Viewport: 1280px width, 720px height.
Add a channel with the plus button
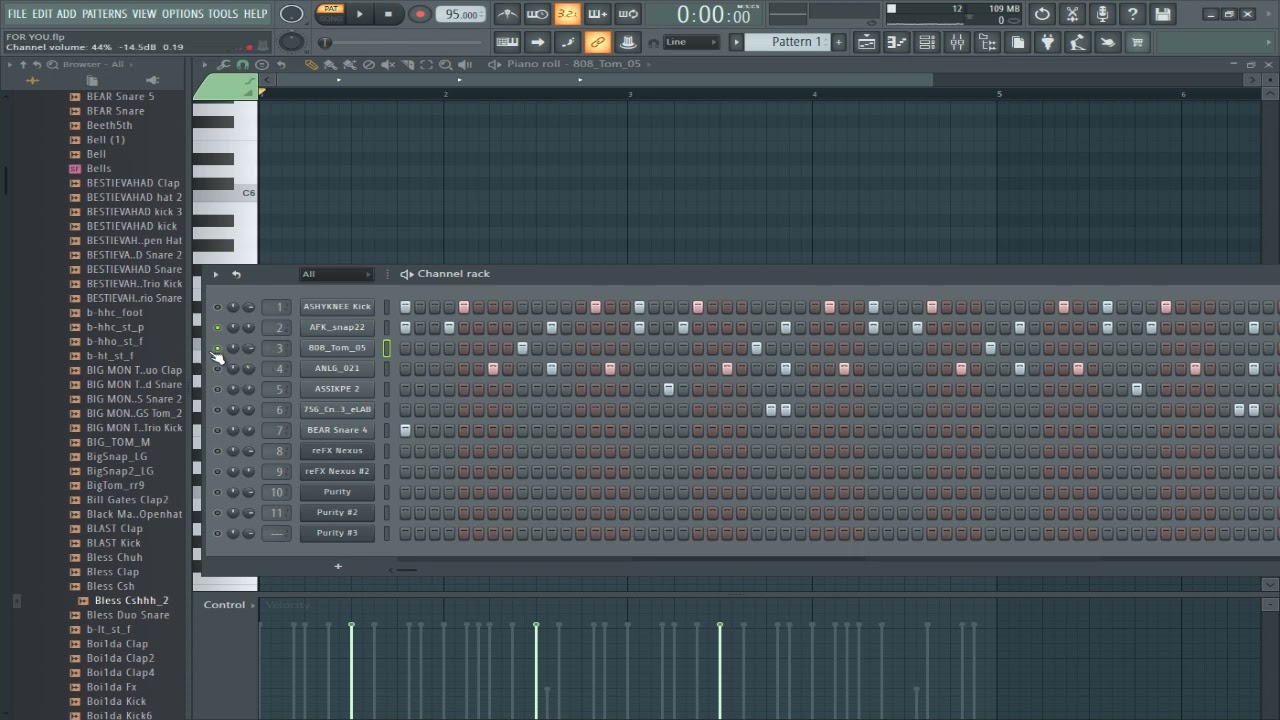(x=338, y=567)
